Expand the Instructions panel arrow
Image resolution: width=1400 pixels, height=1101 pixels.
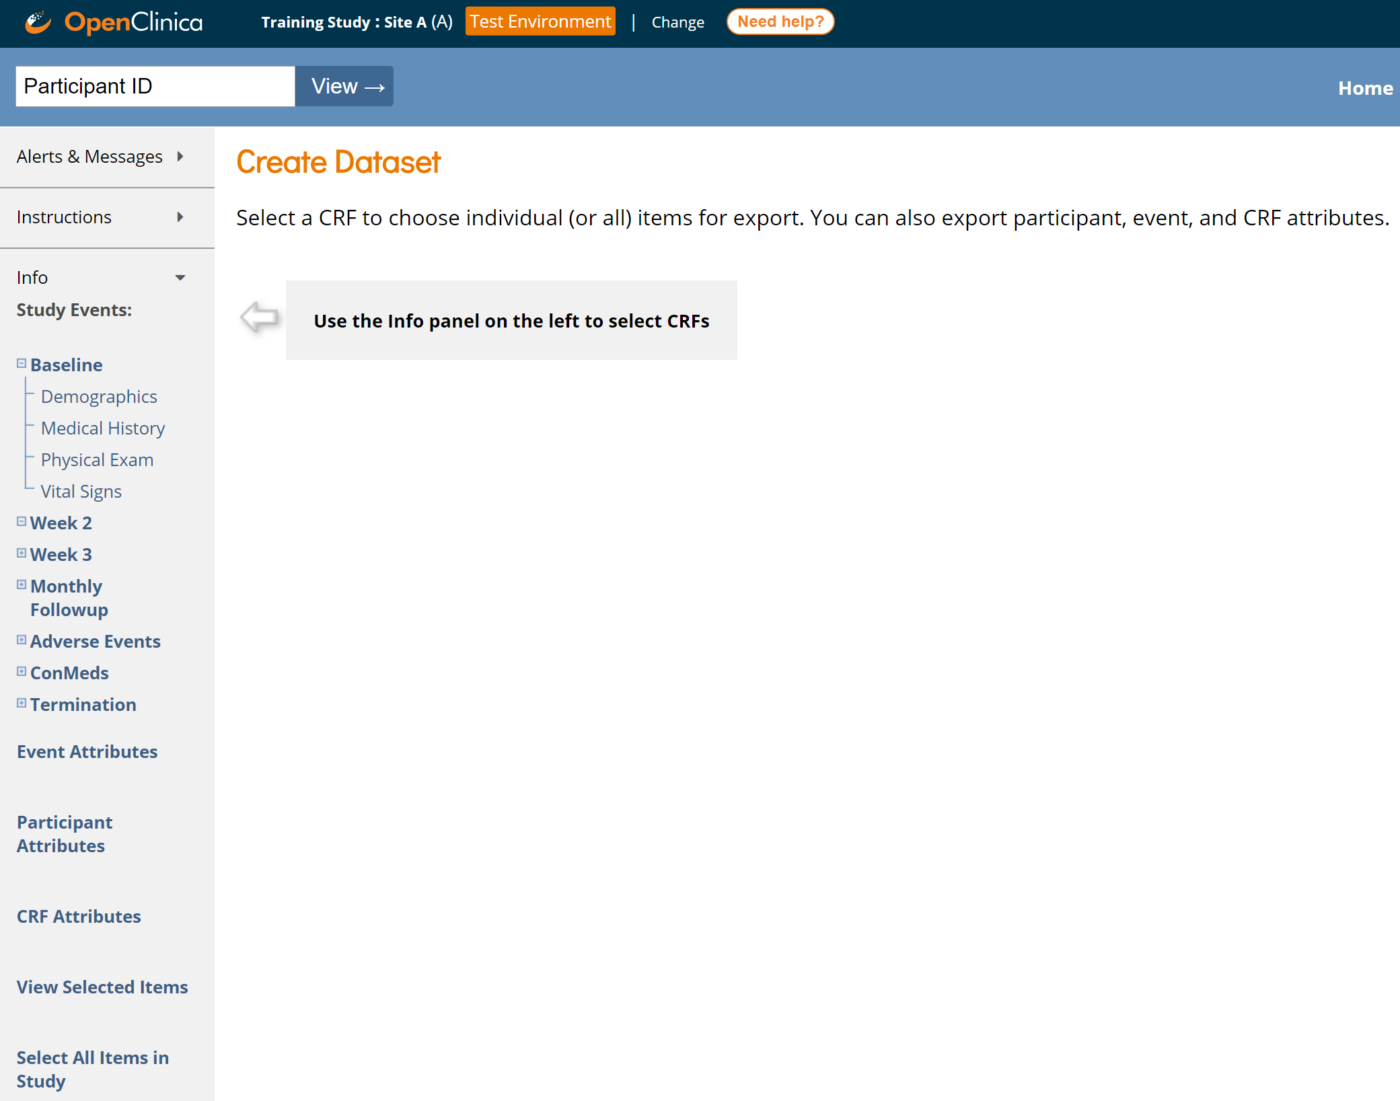click(180, 217)
